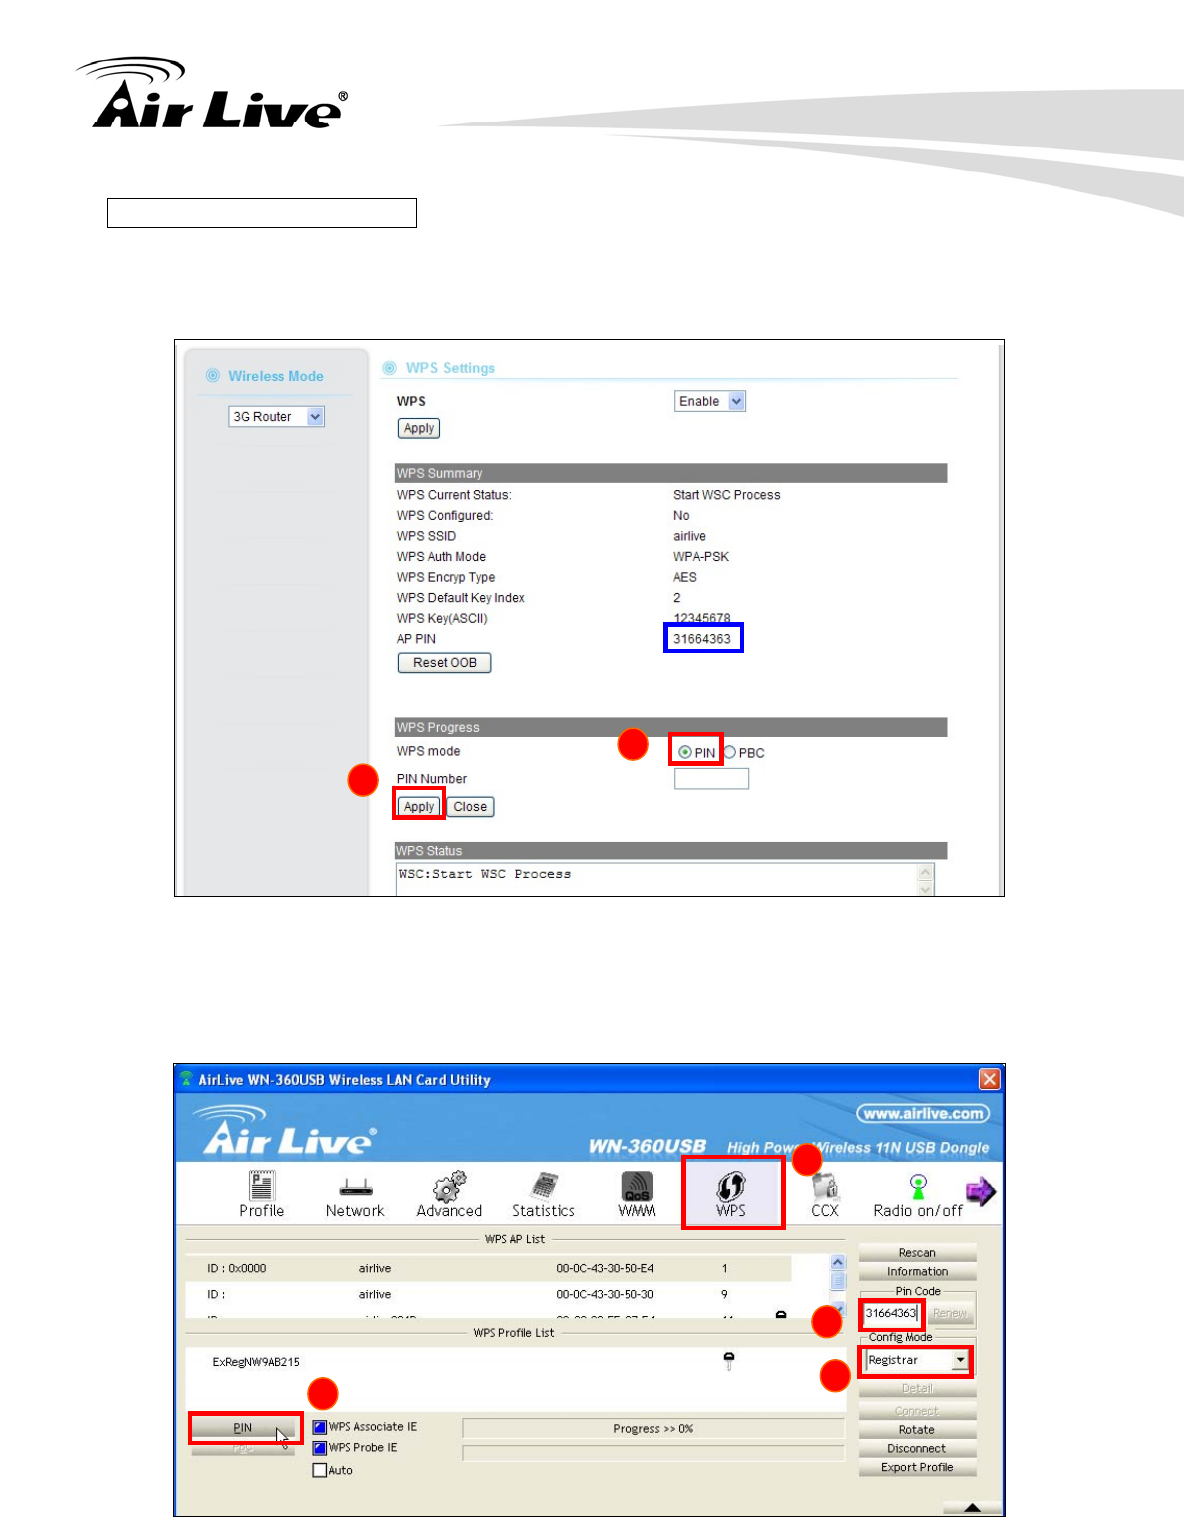1184x1517 pixels.
Task: Click the Pin Code field showing 31664363
Action: (x=892, y=1313)
